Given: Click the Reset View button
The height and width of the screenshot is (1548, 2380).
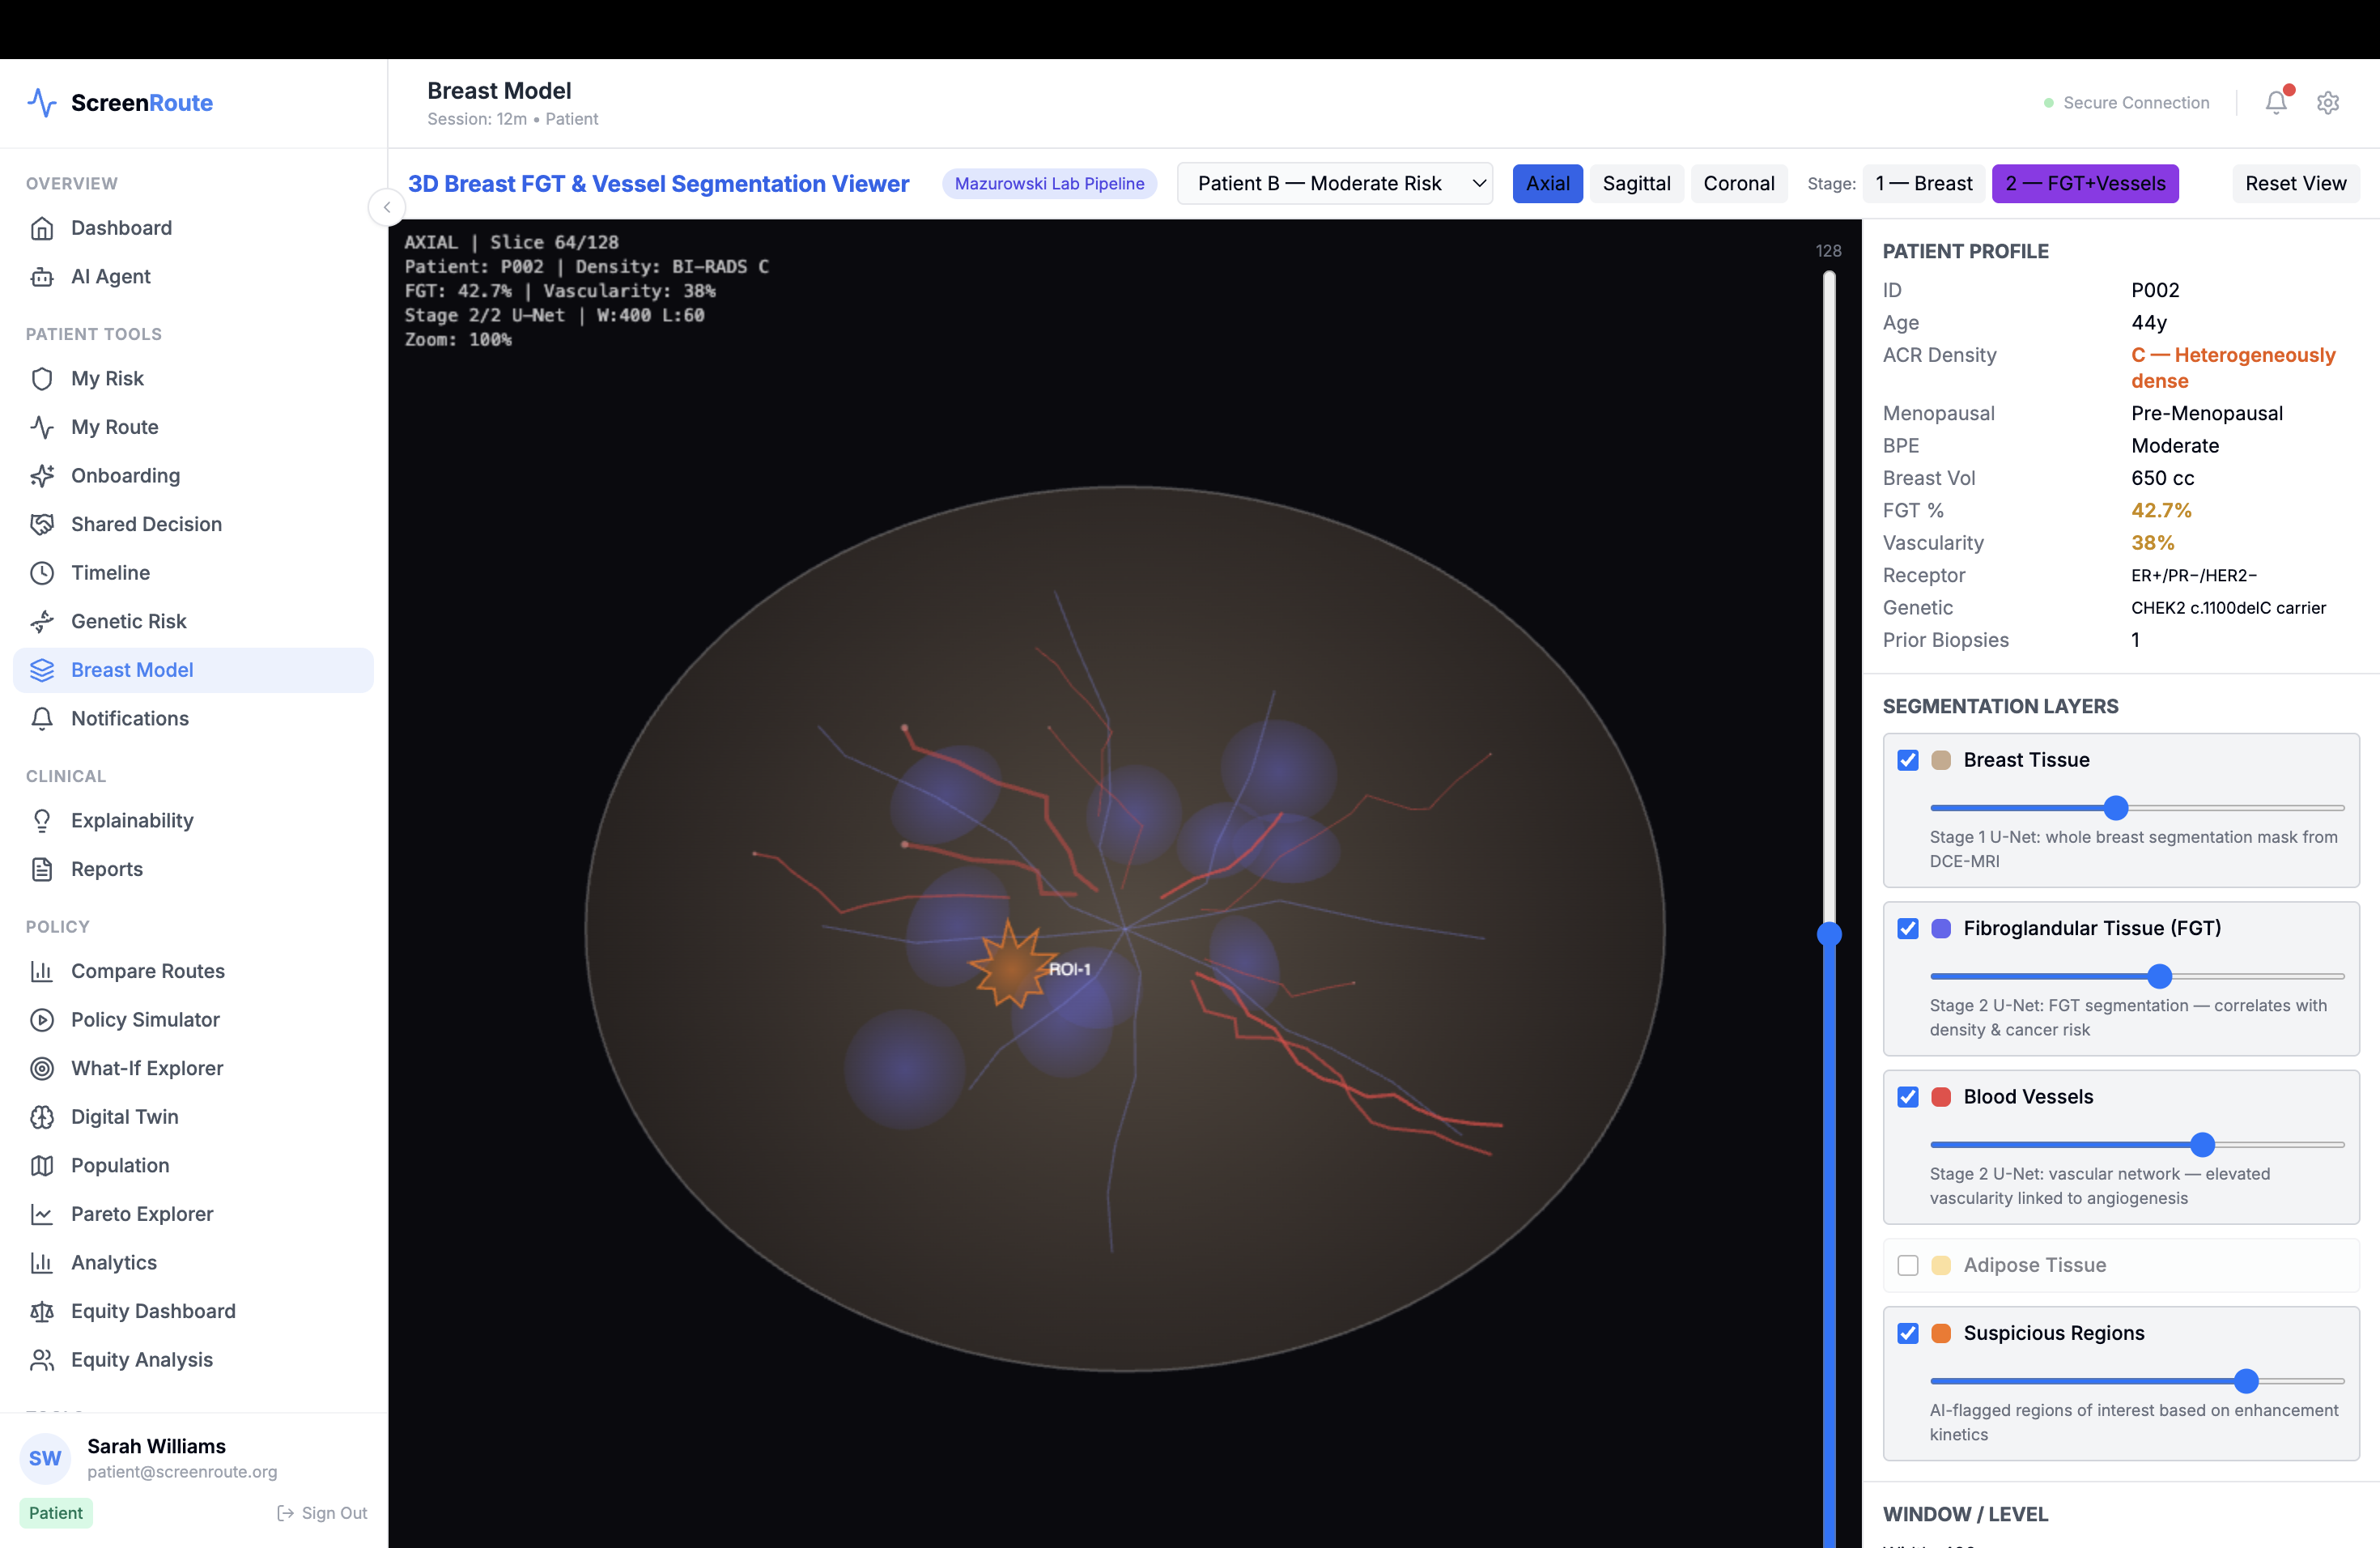Looking at the screenshot, I should 2295,183.
